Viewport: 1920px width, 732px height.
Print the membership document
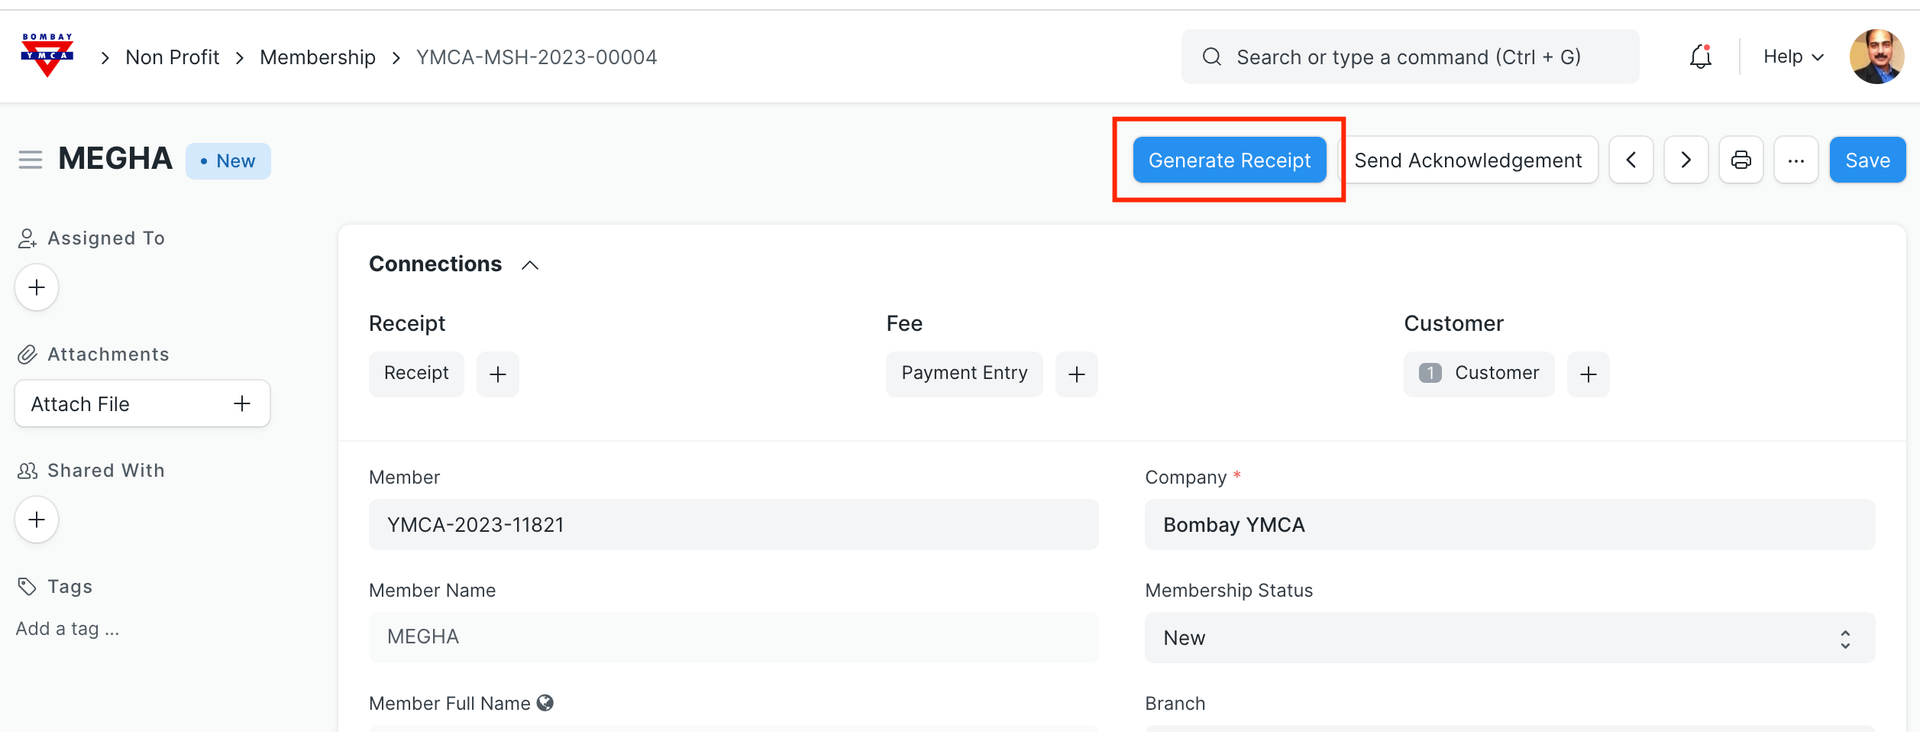(1741, 160)
